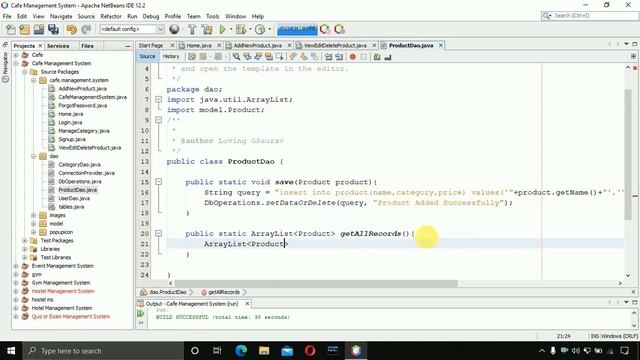The height and width of the screenshot is (360, 640).
Task: Click the Task View taskbar icon
Action: click(x=217, y=351)
